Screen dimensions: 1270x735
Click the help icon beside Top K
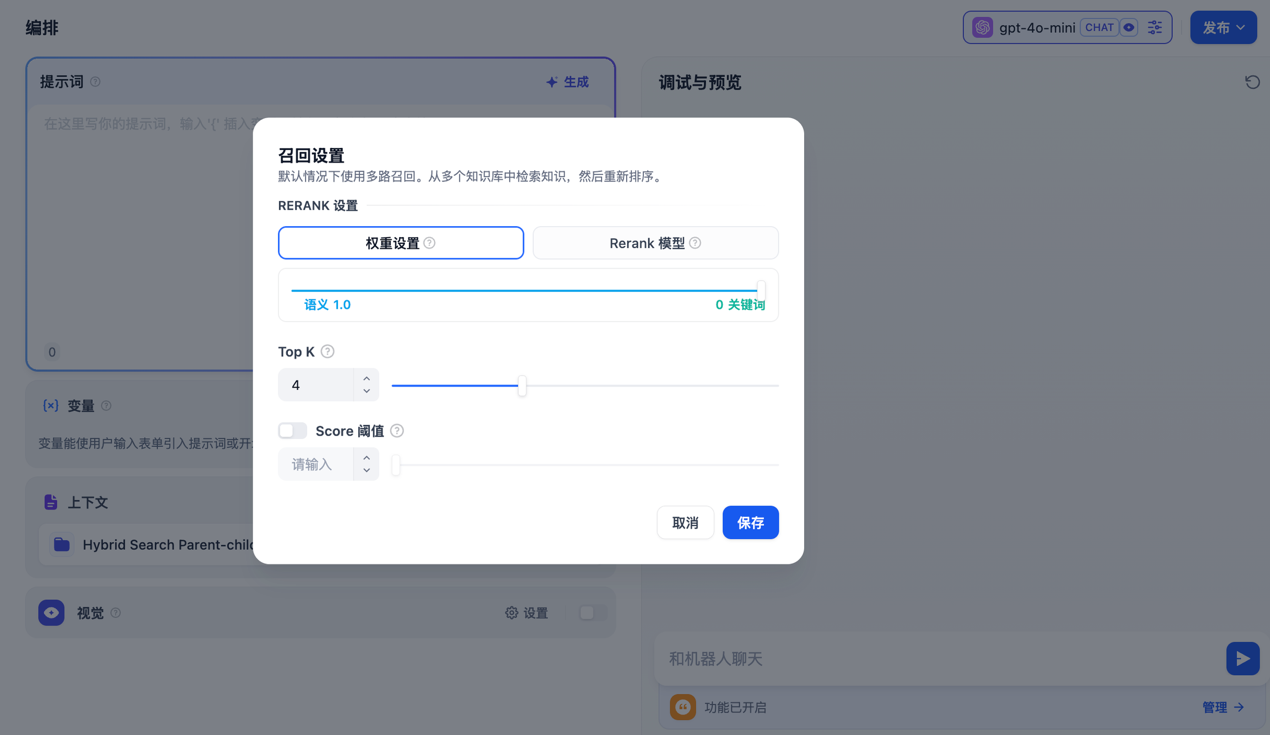tap(328, 352)
